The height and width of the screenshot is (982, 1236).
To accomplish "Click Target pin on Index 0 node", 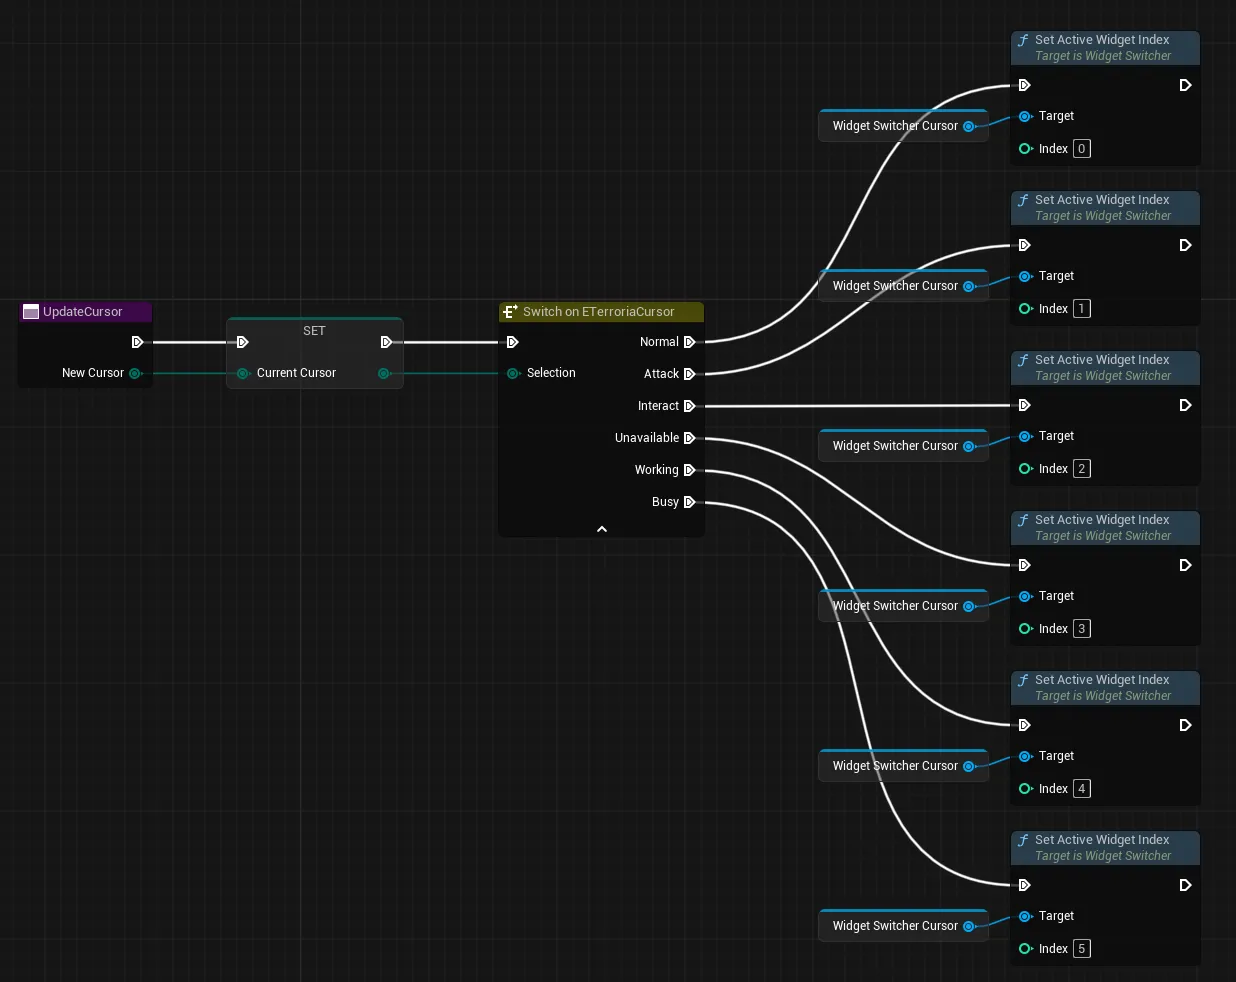I will click(1025, 116).
